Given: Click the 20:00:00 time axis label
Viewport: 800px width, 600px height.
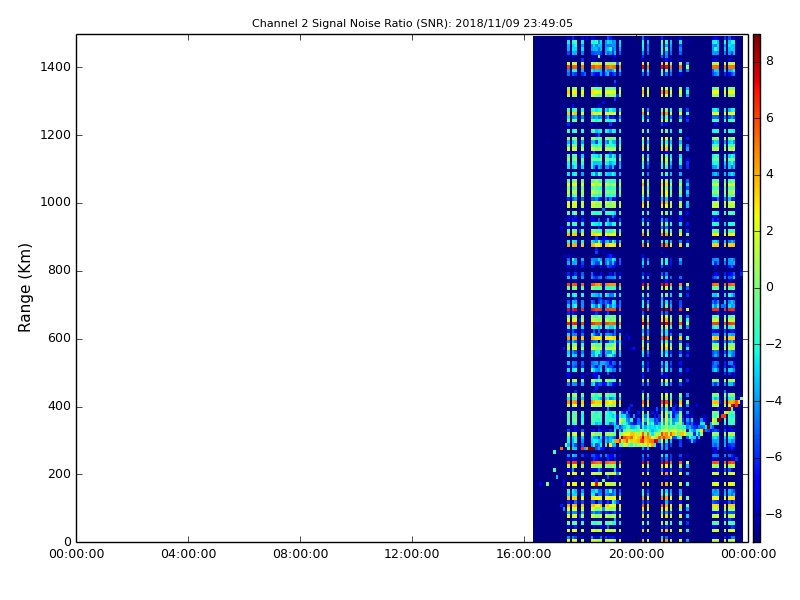Looking at the screenshot, I should 636,554.
